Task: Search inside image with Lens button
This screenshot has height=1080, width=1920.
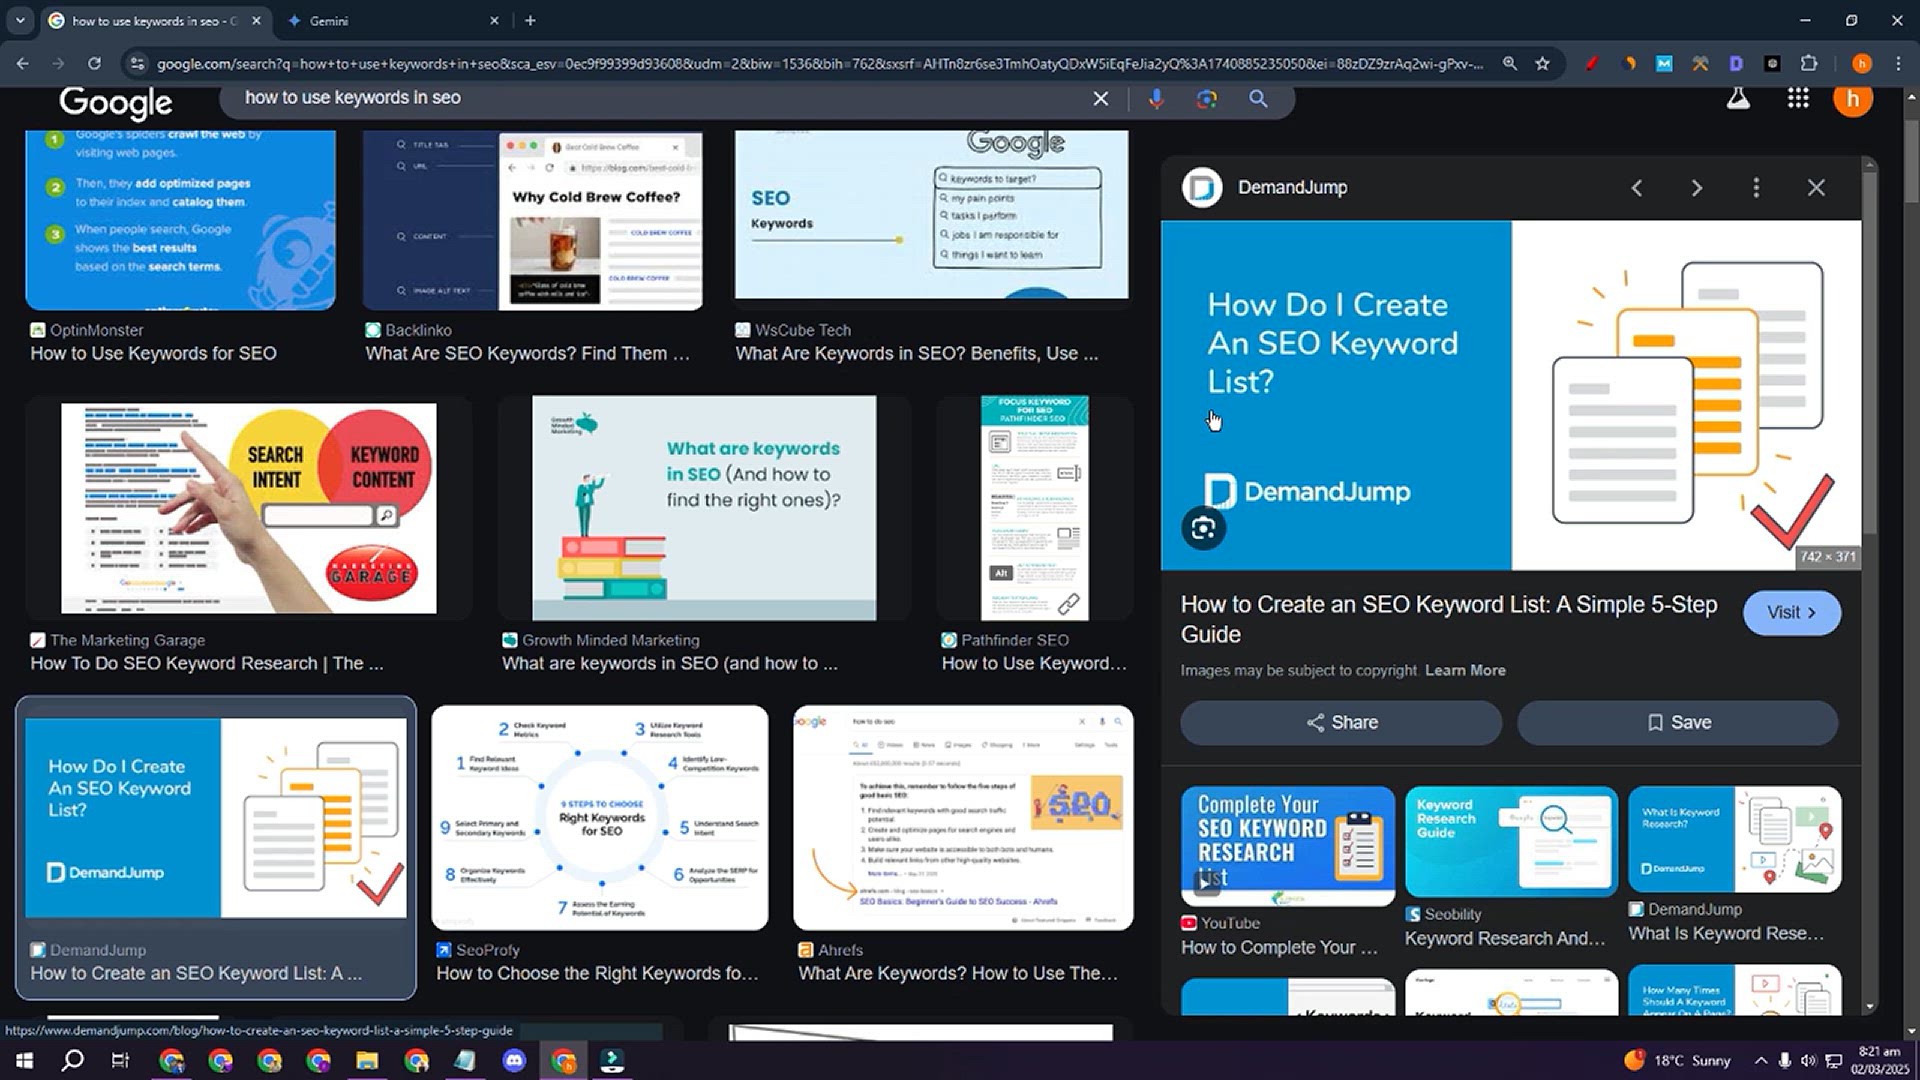Action: pos(1203,528)
